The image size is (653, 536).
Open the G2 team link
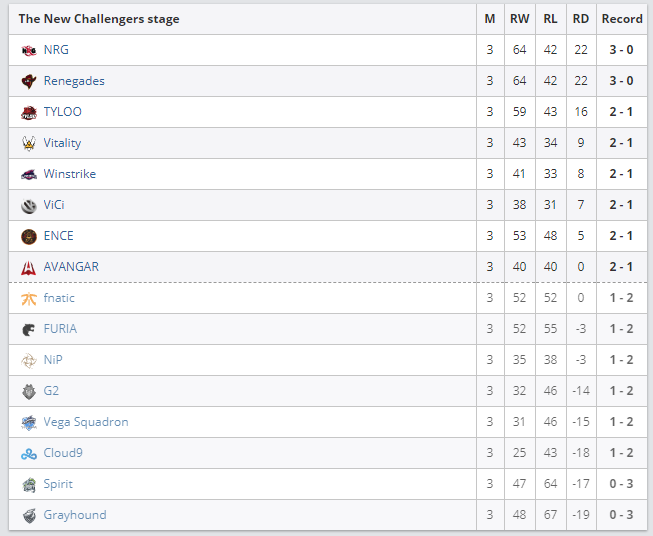pyautogui.click(x=51, y=391)
